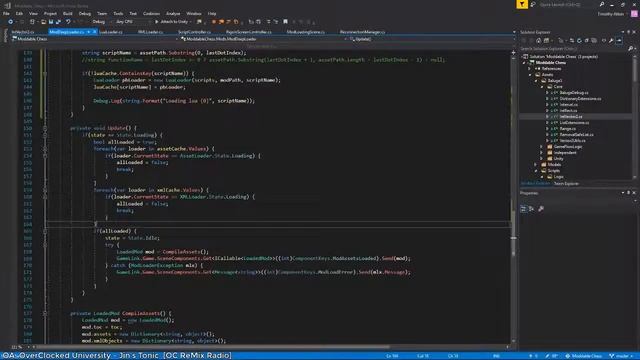The height and width of the screenshot is (360, 640).
Task: Select DictionaryExtensions.cs in Solution Explorer
Action: click(580, 99)
